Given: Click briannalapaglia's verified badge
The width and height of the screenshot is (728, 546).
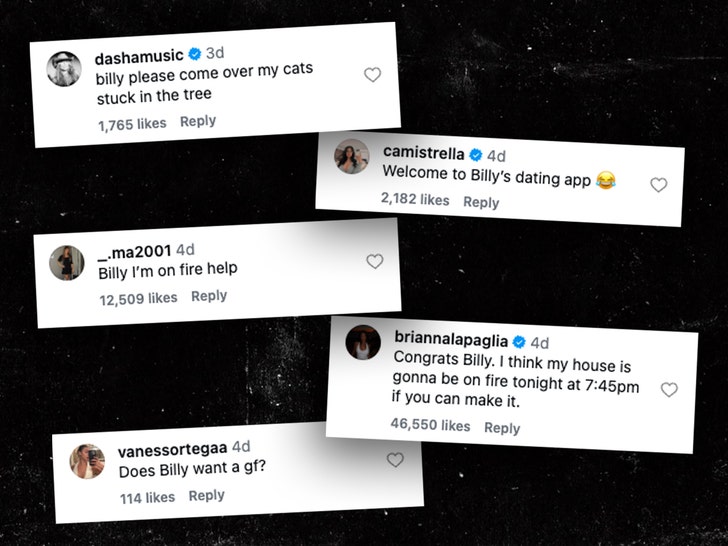Looking at the screenshot, I should pos(519,342).
